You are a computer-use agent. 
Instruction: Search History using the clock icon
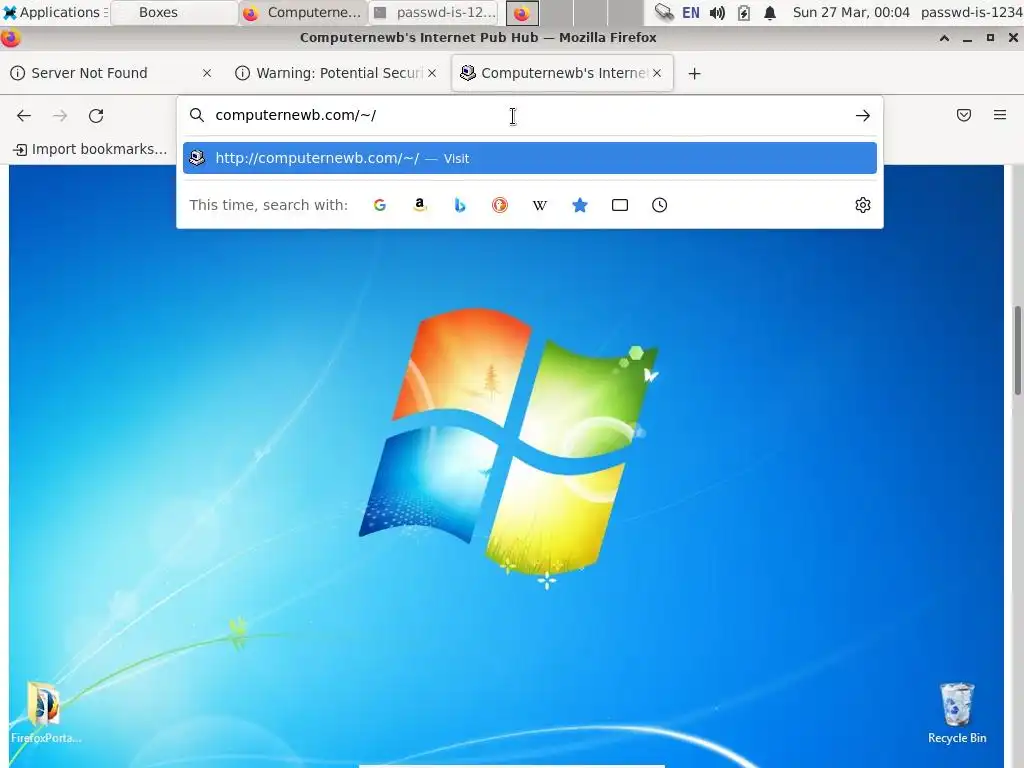coord(660,205)
